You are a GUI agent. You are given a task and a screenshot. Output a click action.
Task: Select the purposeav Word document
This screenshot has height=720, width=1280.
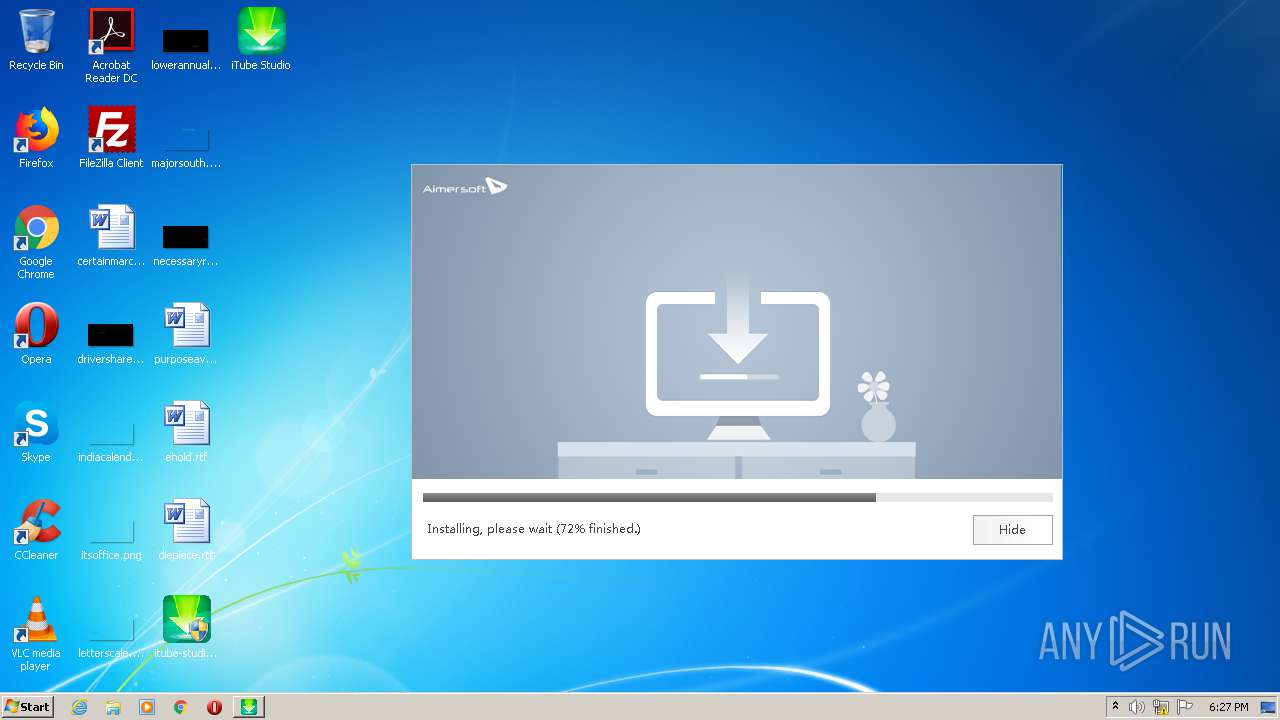tap(186, 334)
